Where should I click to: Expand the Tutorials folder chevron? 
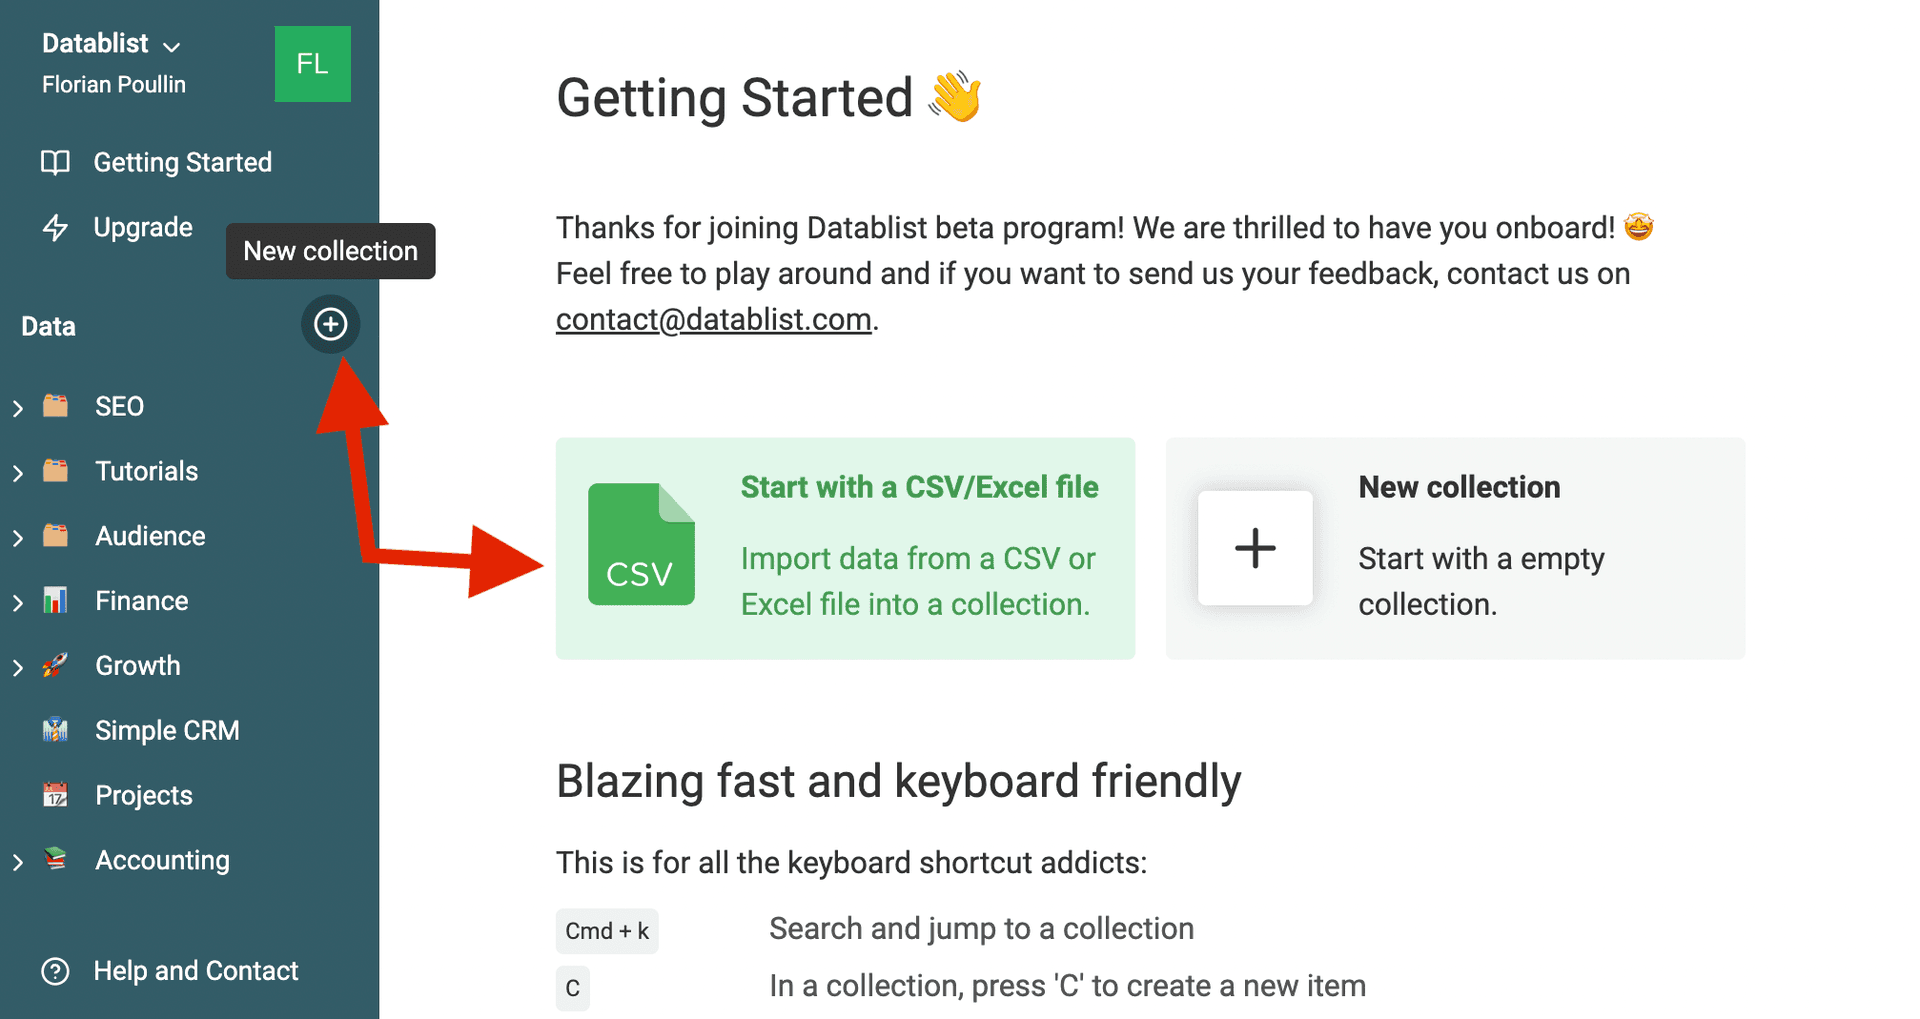[17, 473]
